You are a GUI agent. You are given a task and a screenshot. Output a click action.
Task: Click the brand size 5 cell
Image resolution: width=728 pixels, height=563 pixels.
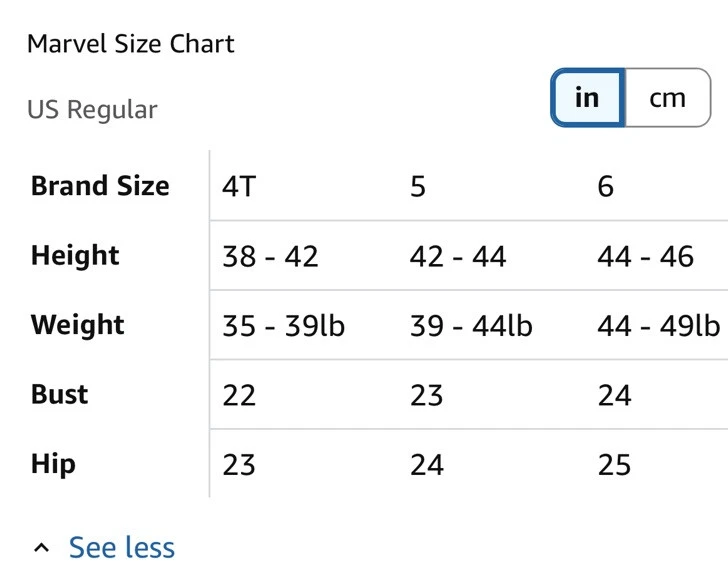point(418,187)
